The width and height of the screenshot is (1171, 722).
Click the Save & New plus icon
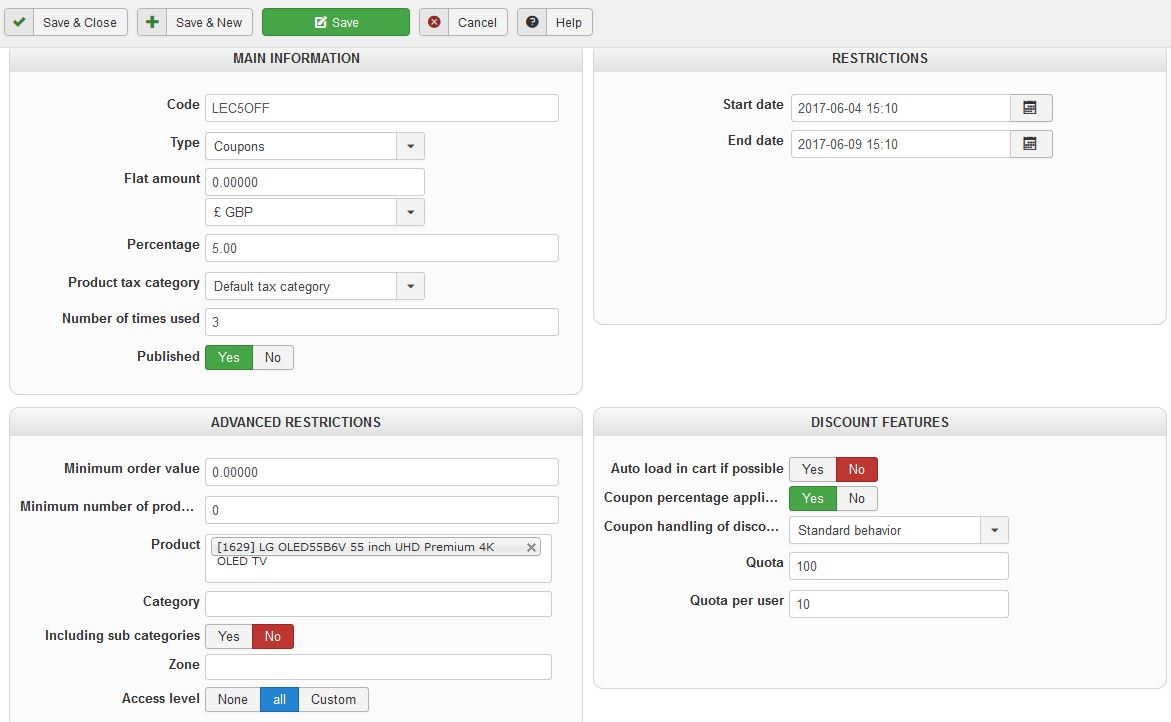(x=152, y=22)
